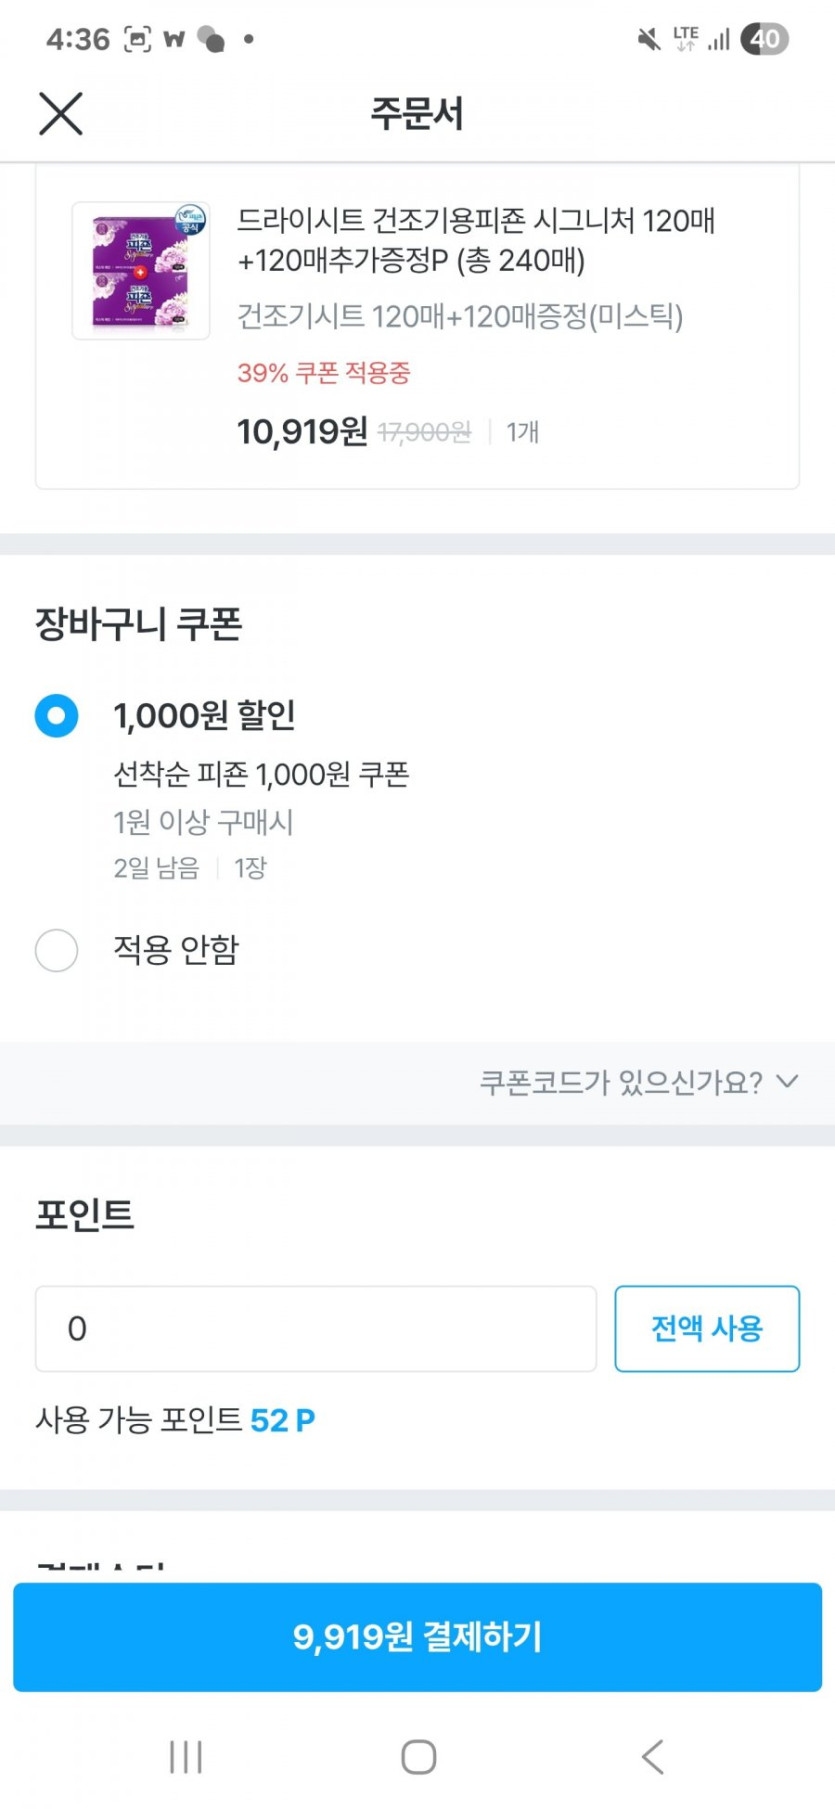Open Android recent apps navigation icon
The image size is (835, 1809).
186,1757
